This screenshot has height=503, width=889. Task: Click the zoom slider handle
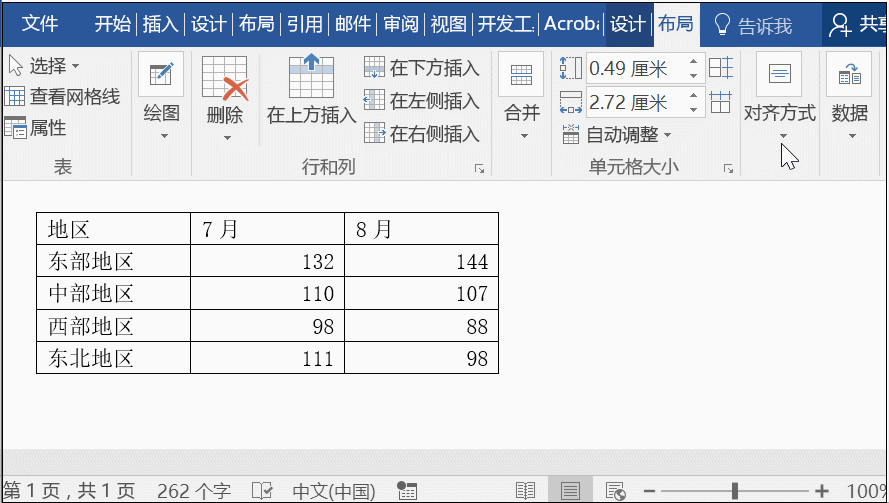[735, 491]
